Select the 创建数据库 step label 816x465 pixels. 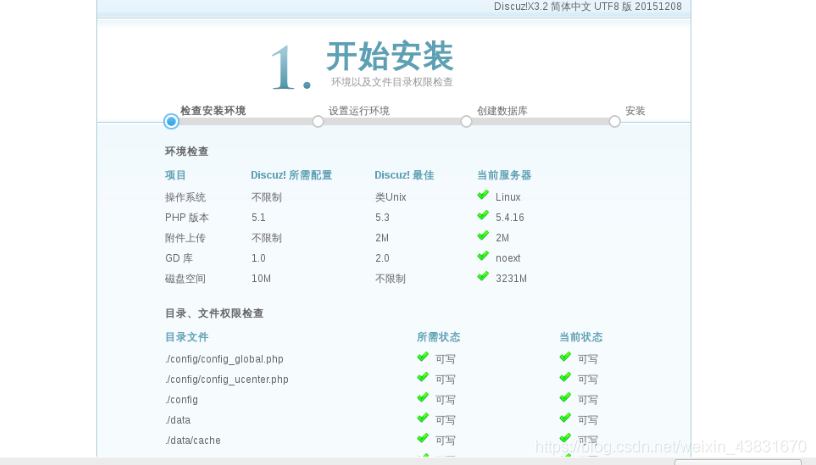(x=502, y=111)
